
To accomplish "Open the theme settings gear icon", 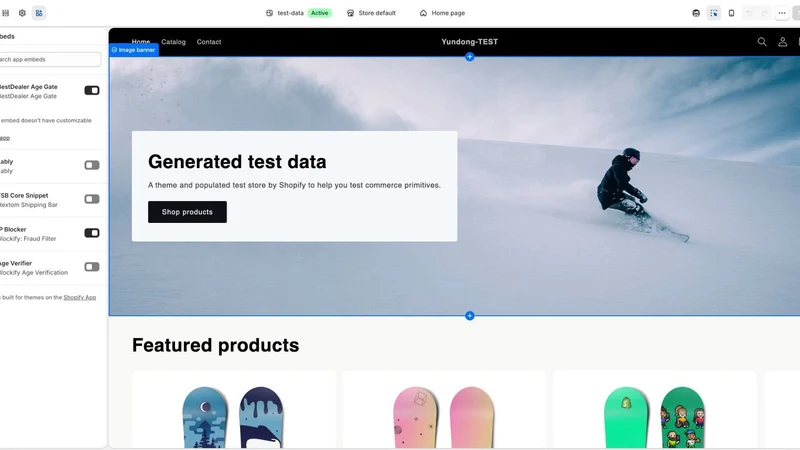I will click(x=22, y=13).
